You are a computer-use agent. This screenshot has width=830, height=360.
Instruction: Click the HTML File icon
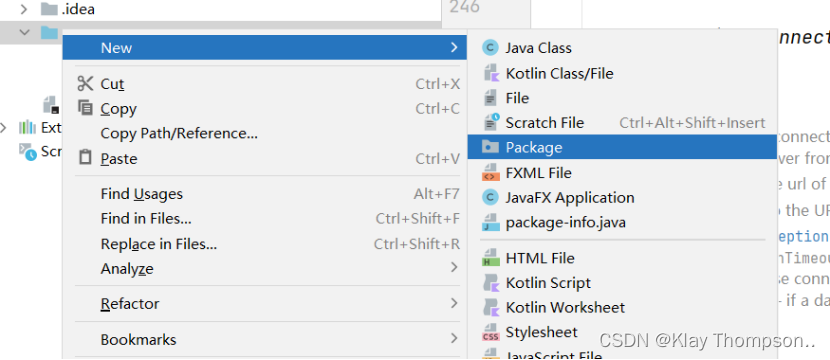490,258
